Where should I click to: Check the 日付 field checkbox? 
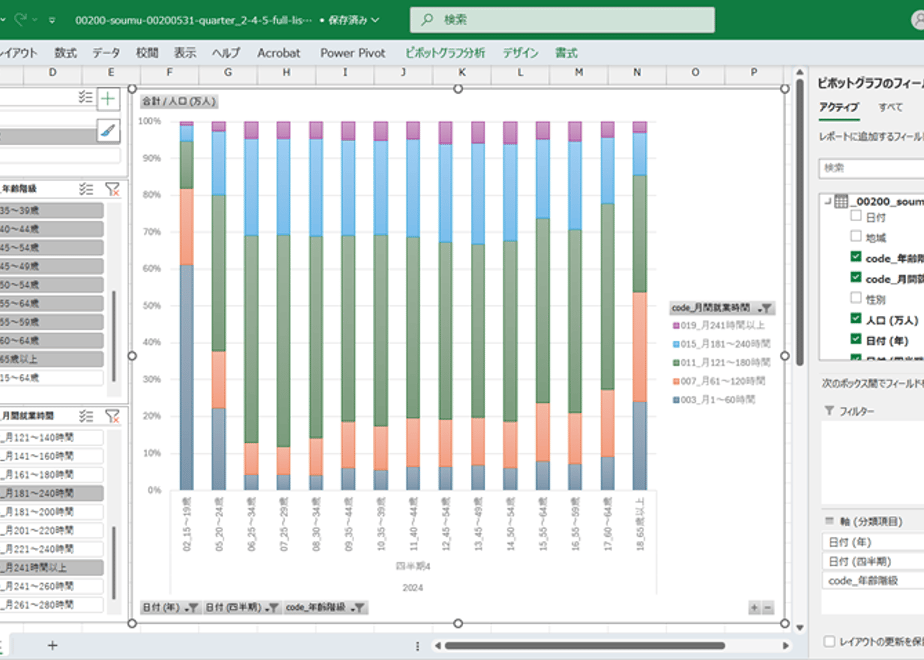pyautogui.click(x=856, y=216)
